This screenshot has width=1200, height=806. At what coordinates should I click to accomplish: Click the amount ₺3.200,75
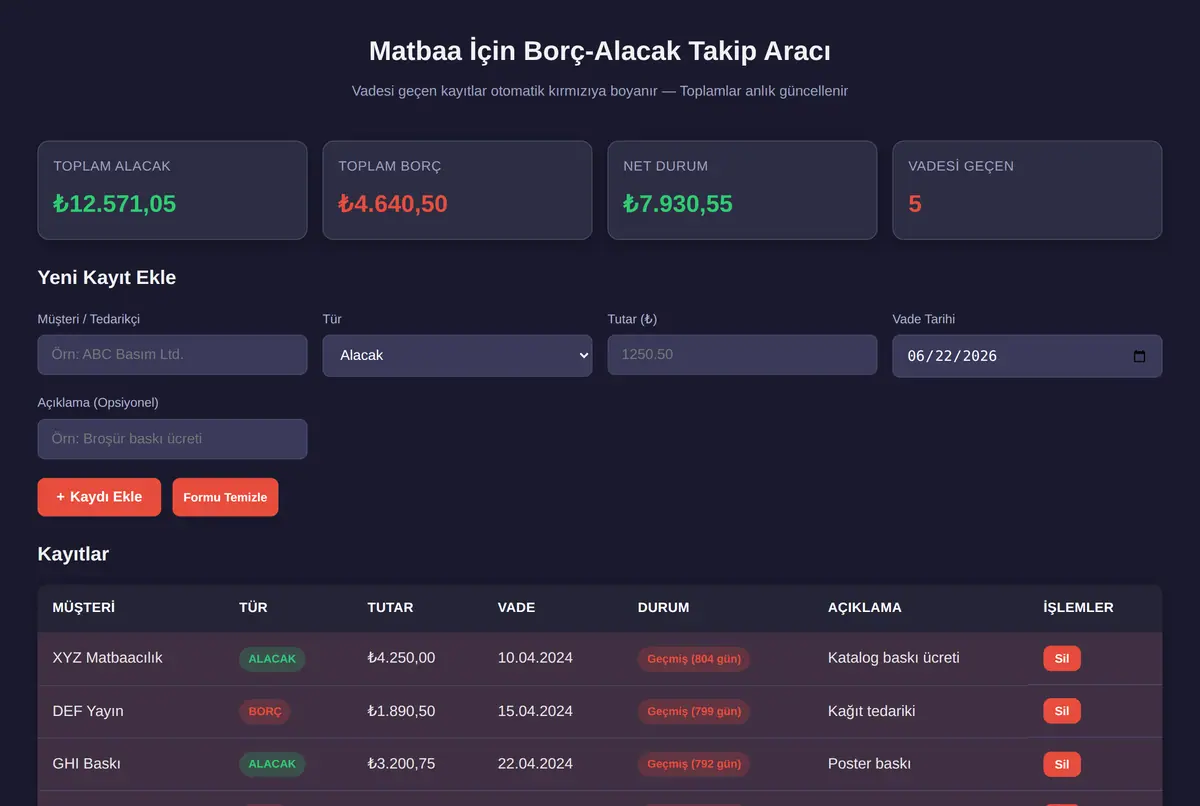401,764
